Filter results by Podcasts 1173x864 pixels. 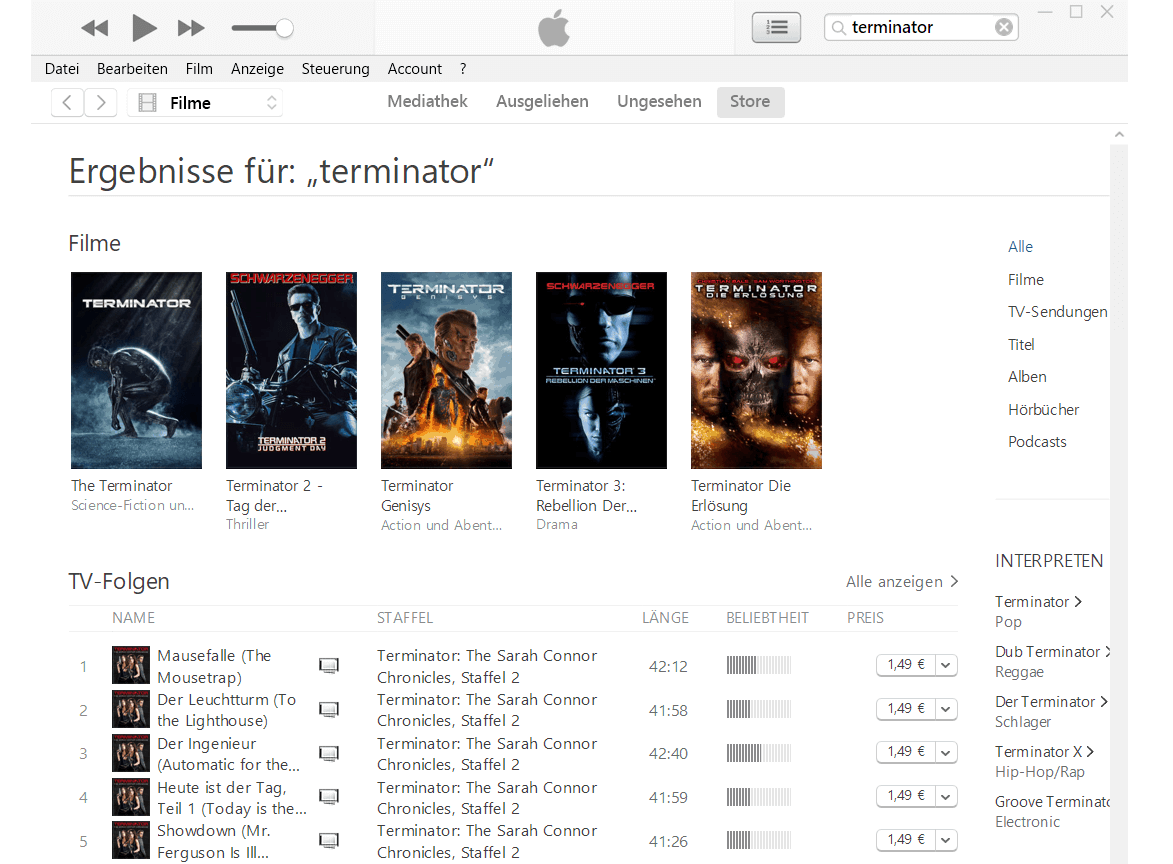1037,442
